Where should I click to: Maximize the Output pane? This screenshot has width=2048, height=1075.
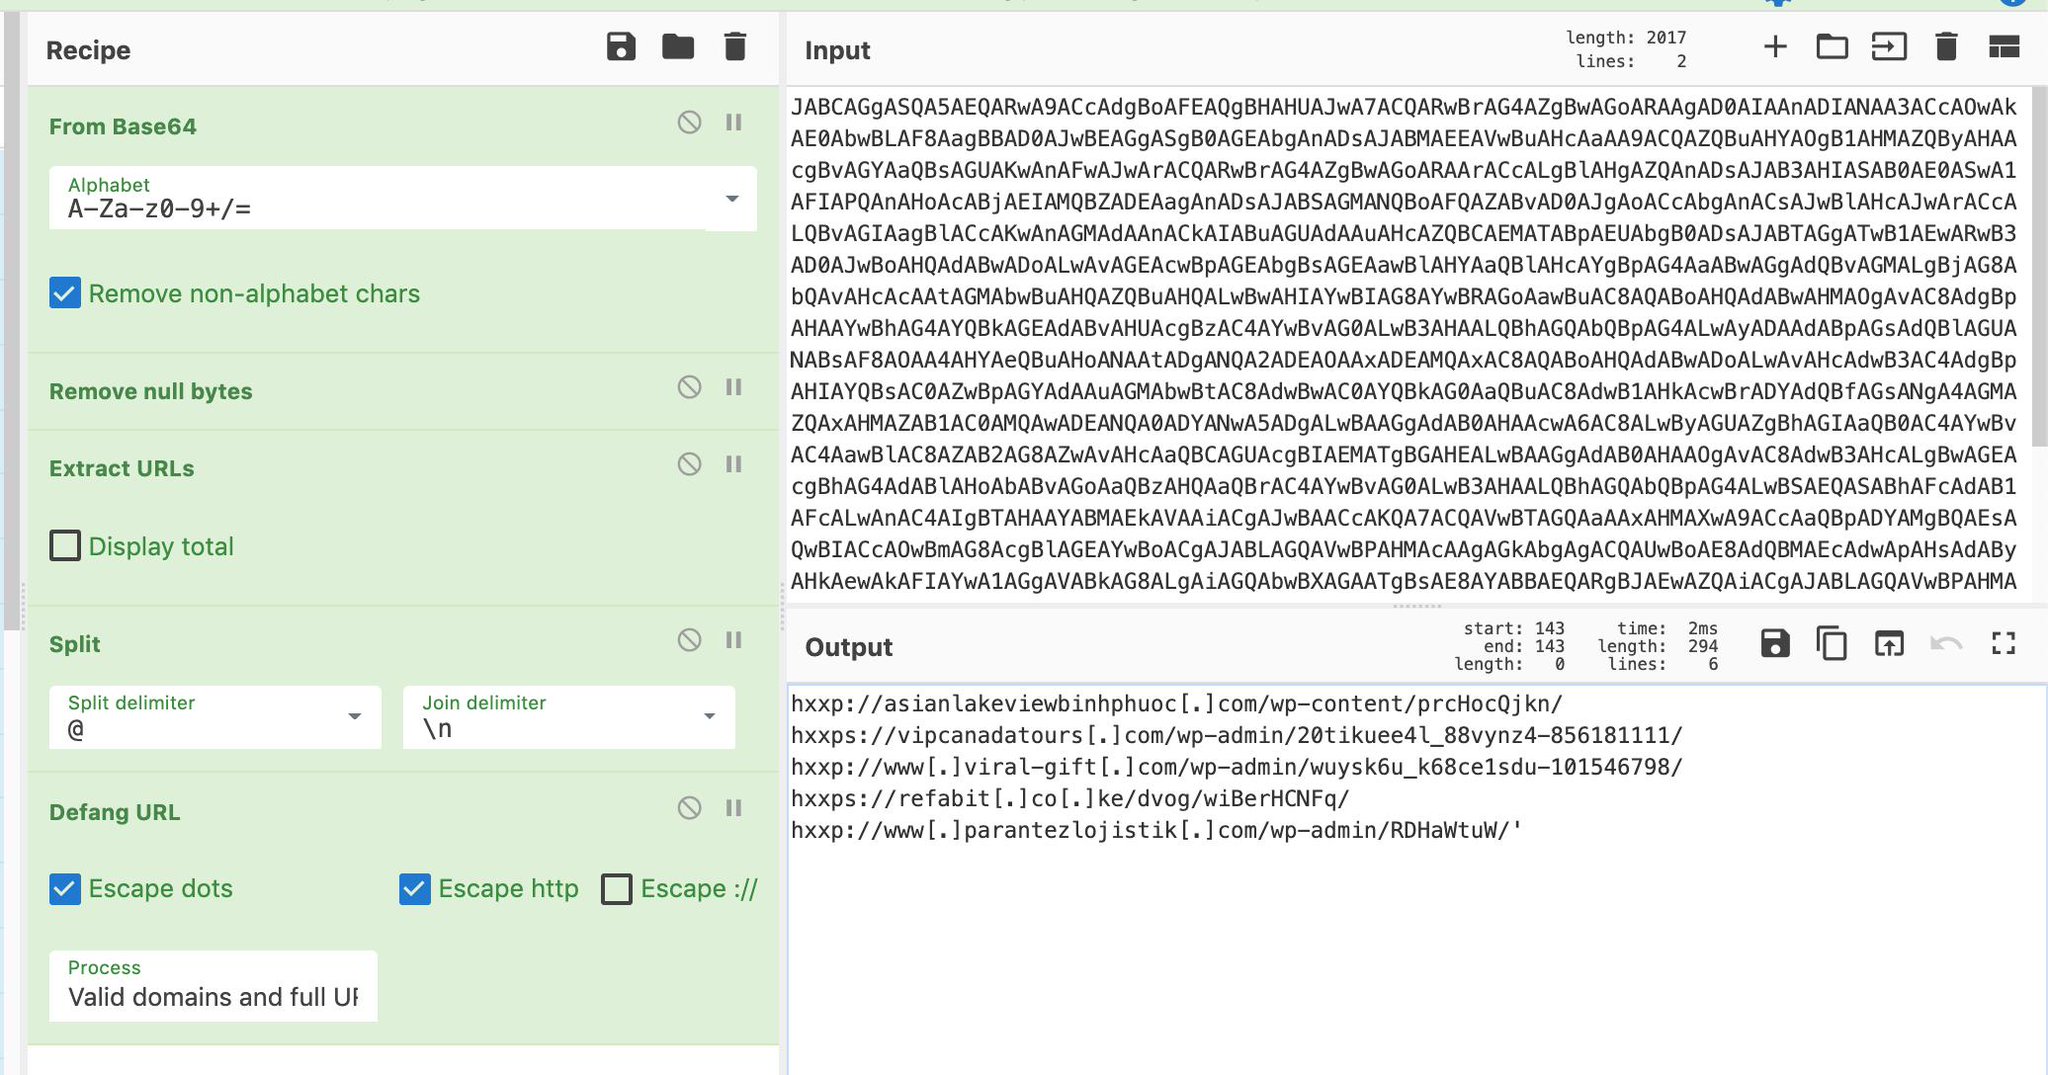2003,644
